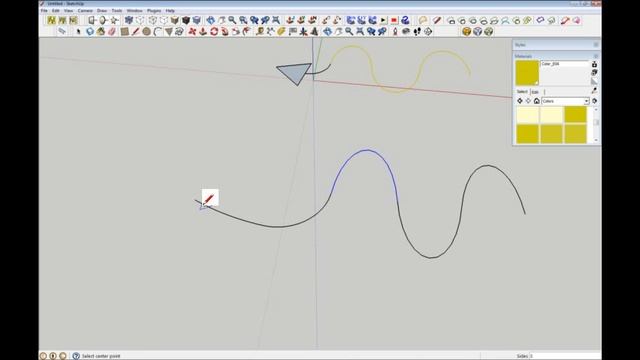Open the Colors library dropdown
This screenshot has height=360, width=640.
565,101
